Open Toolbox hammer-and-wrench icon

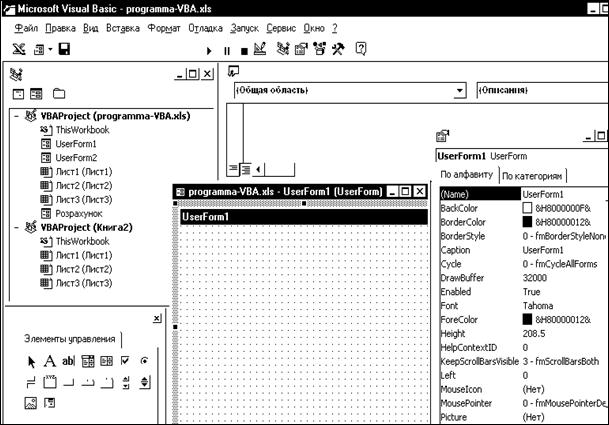pos(338,49)
